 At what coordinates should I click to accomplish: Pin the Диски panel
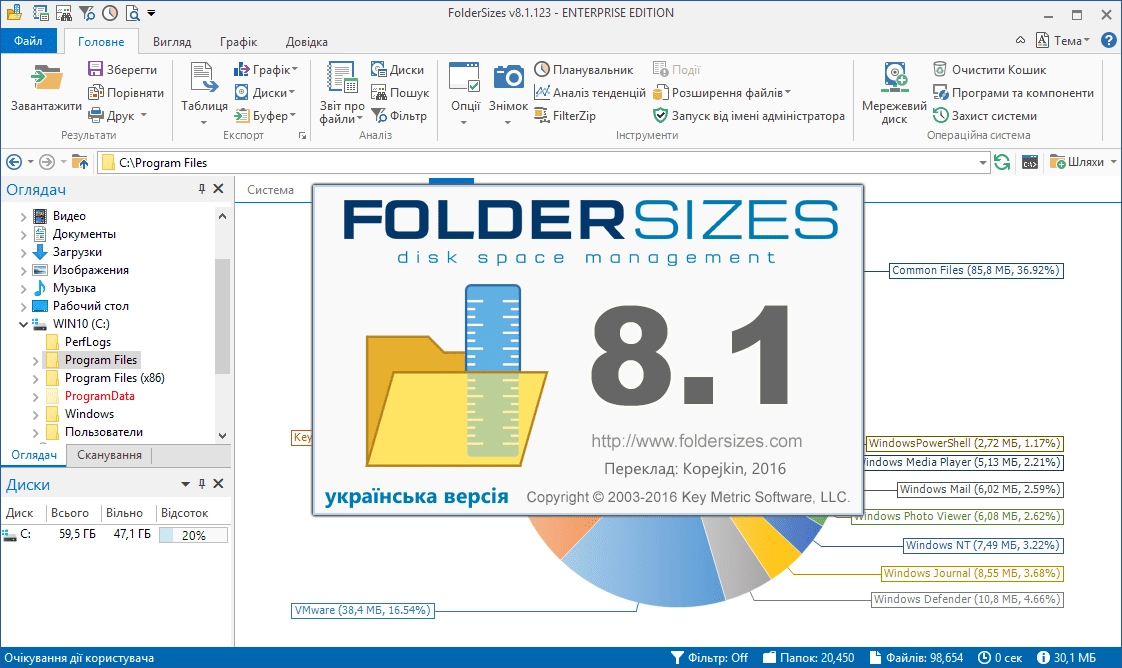tap(202, 484)
